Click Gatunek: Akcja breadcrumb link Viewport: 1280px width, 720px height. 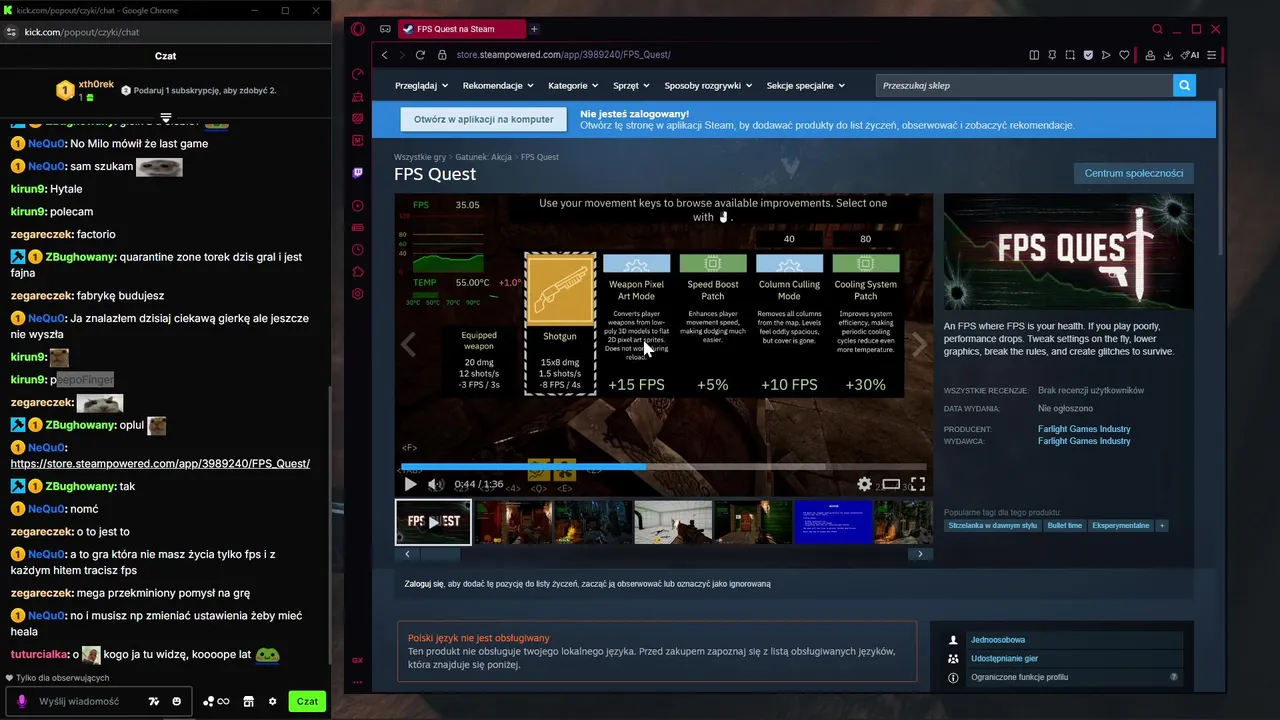(483, 157)
